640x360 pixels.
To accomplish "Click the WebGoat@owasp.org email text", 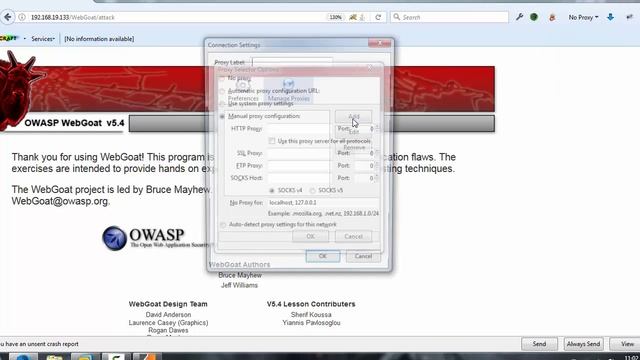I will (x=60, y=201).
